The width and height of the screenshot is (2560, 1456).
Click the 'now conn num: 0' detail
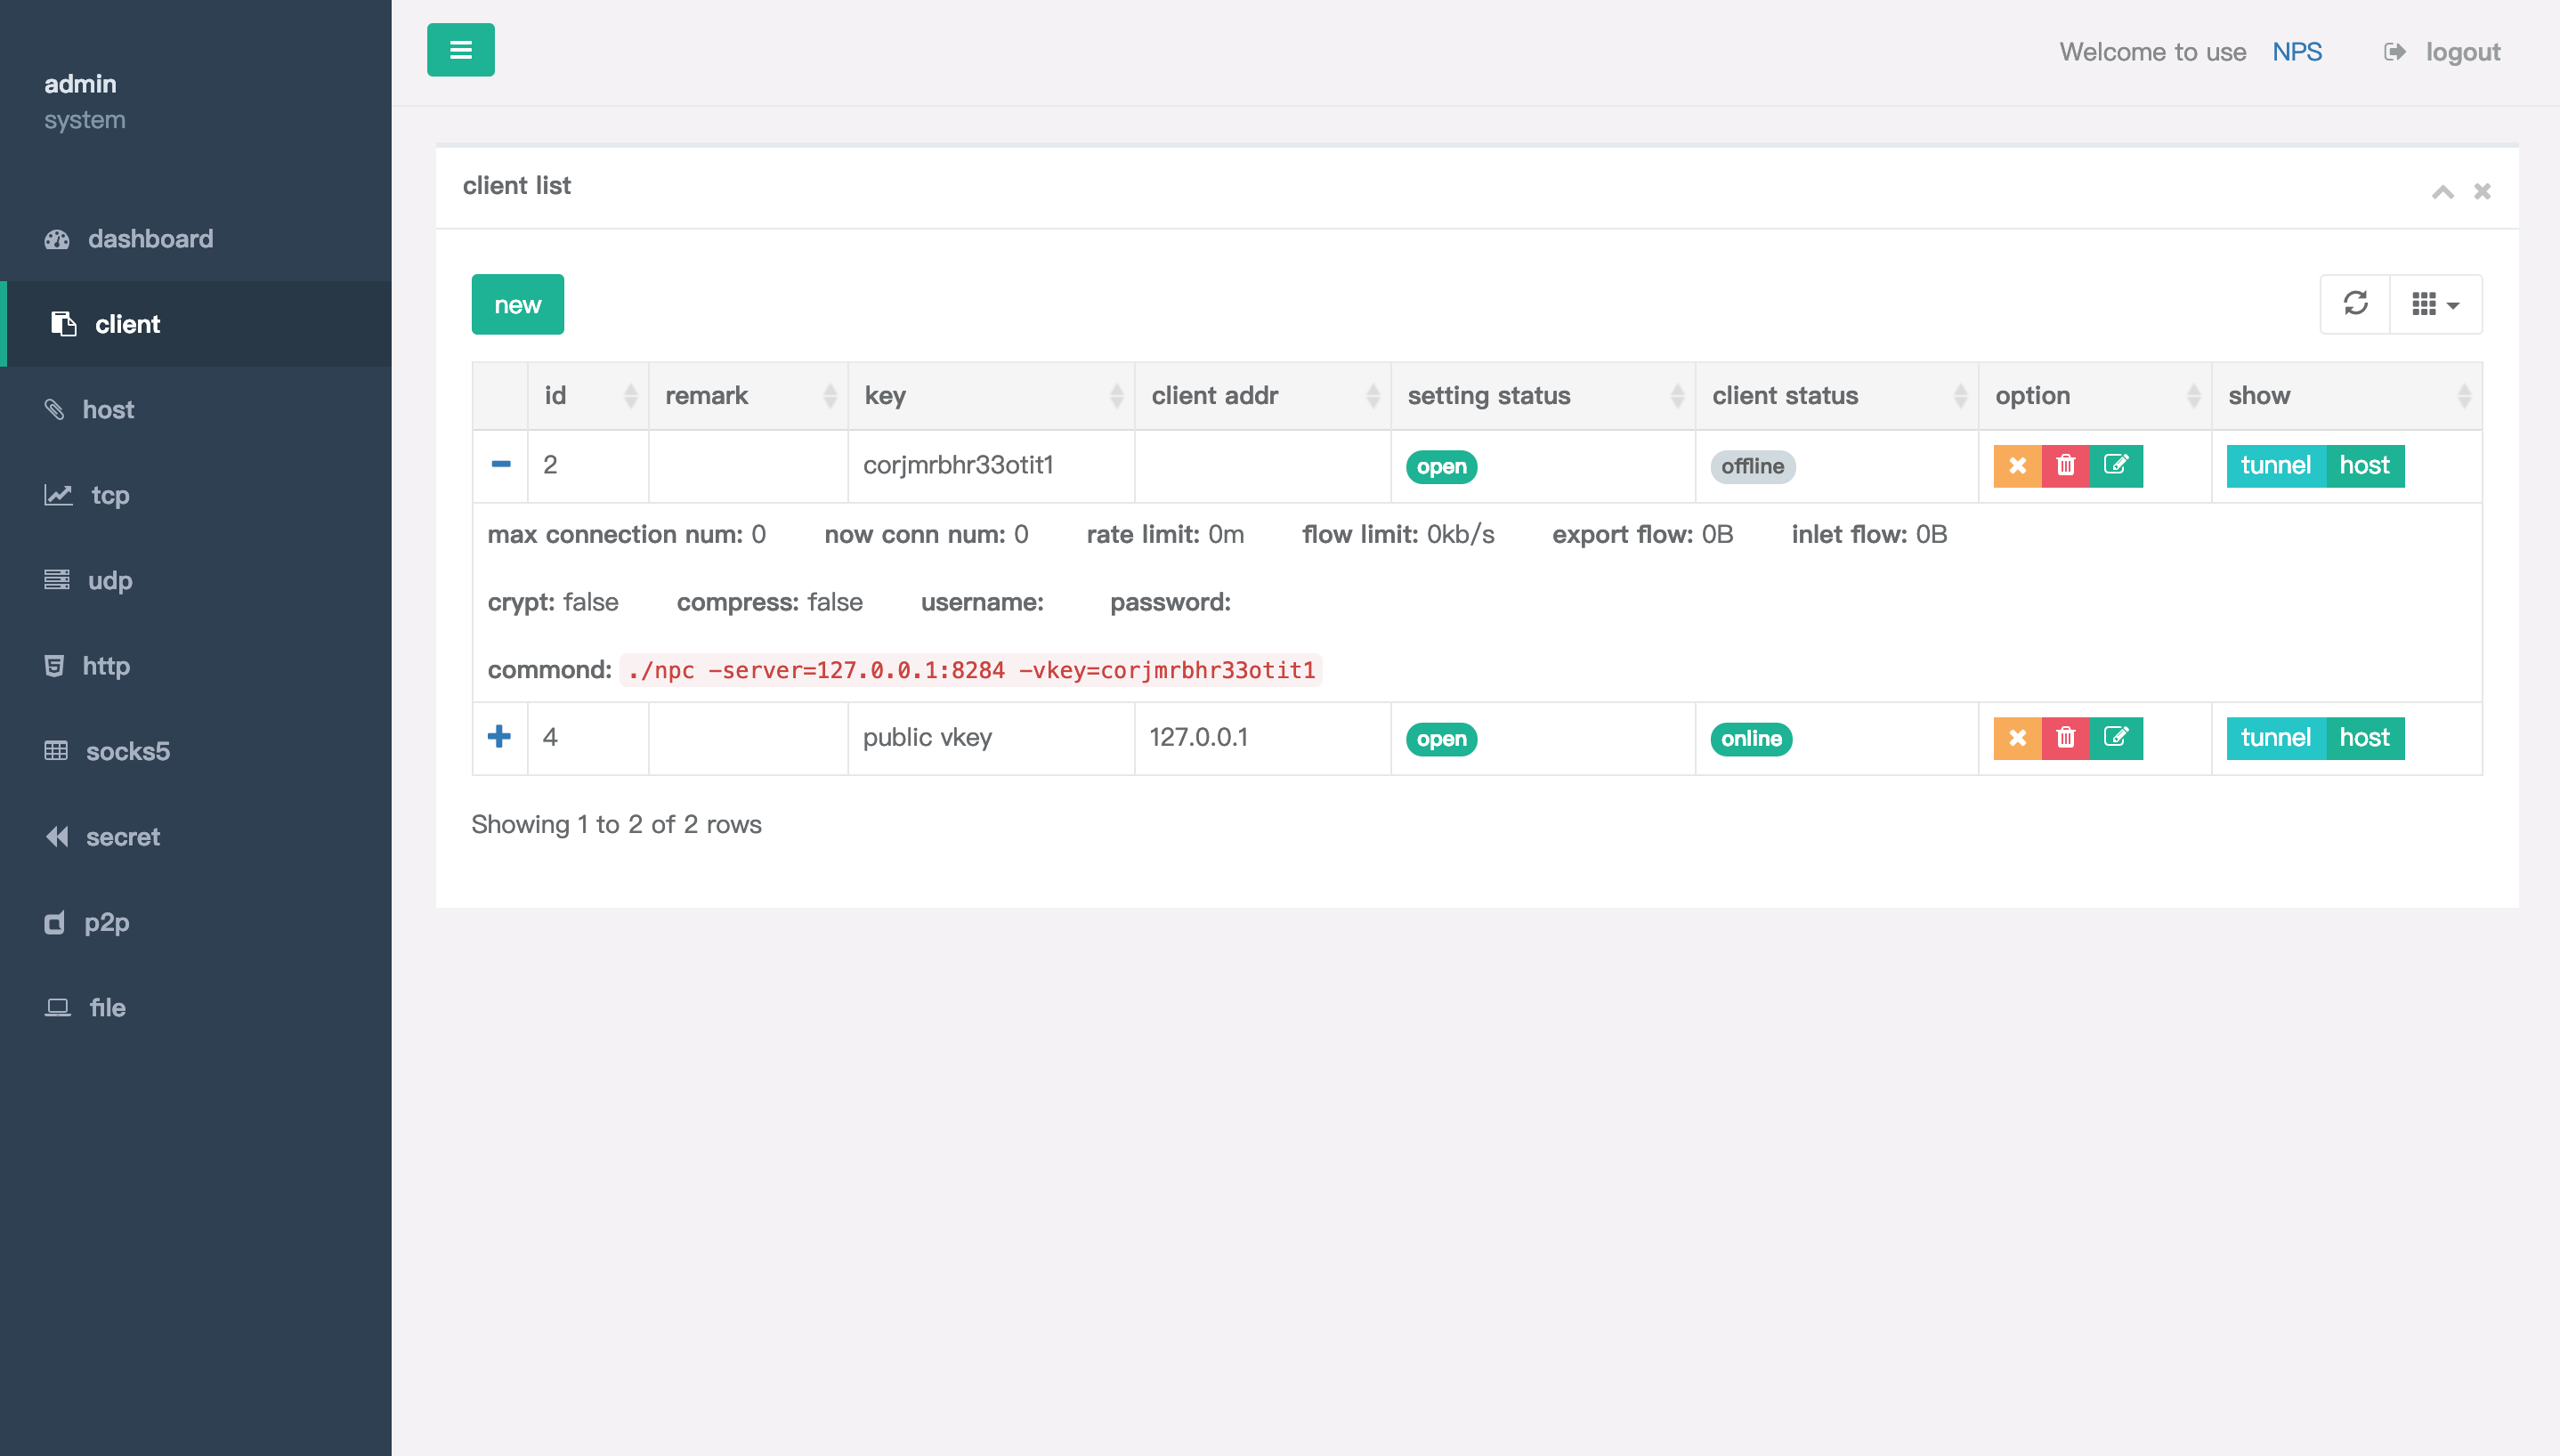tap(926, 535)
